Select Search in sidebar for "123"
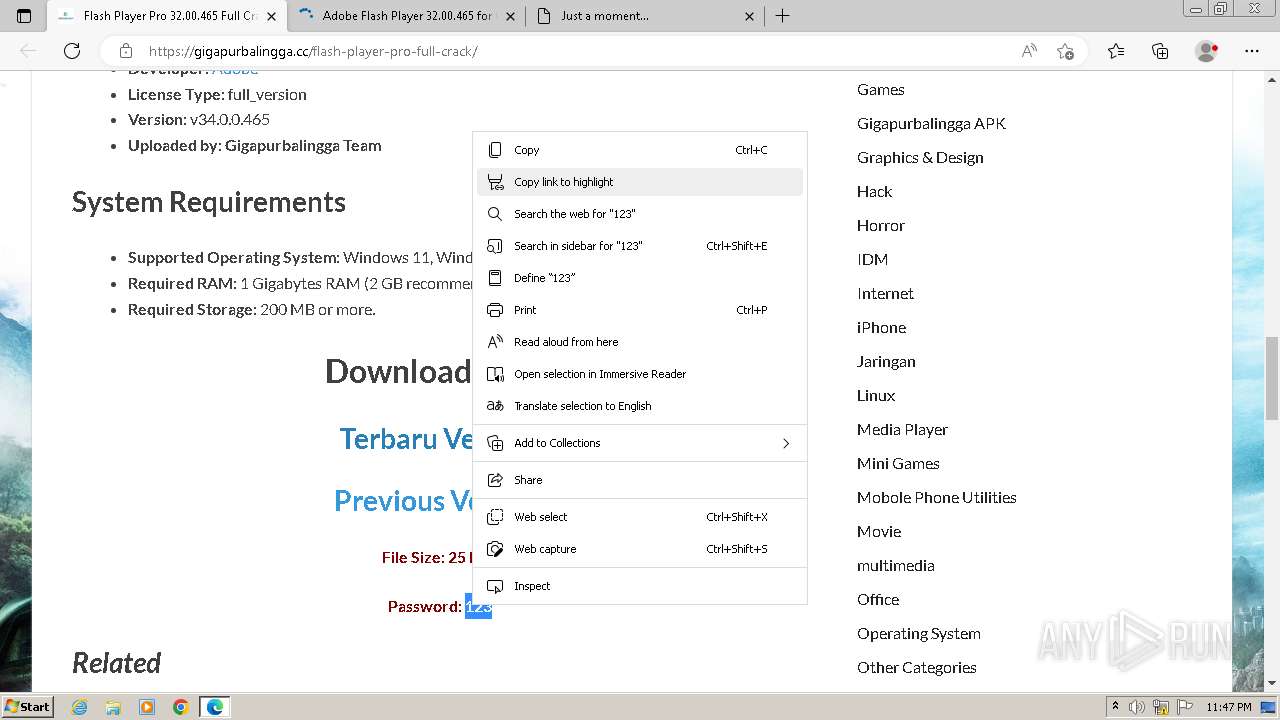 point(640,246)
